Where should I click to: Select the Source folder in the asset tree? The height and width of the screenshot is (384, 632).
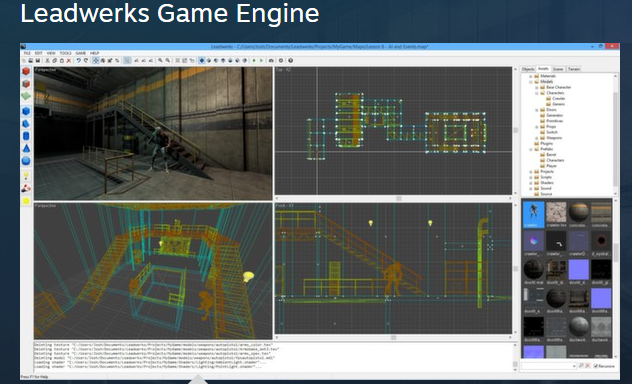click(543, 194)
